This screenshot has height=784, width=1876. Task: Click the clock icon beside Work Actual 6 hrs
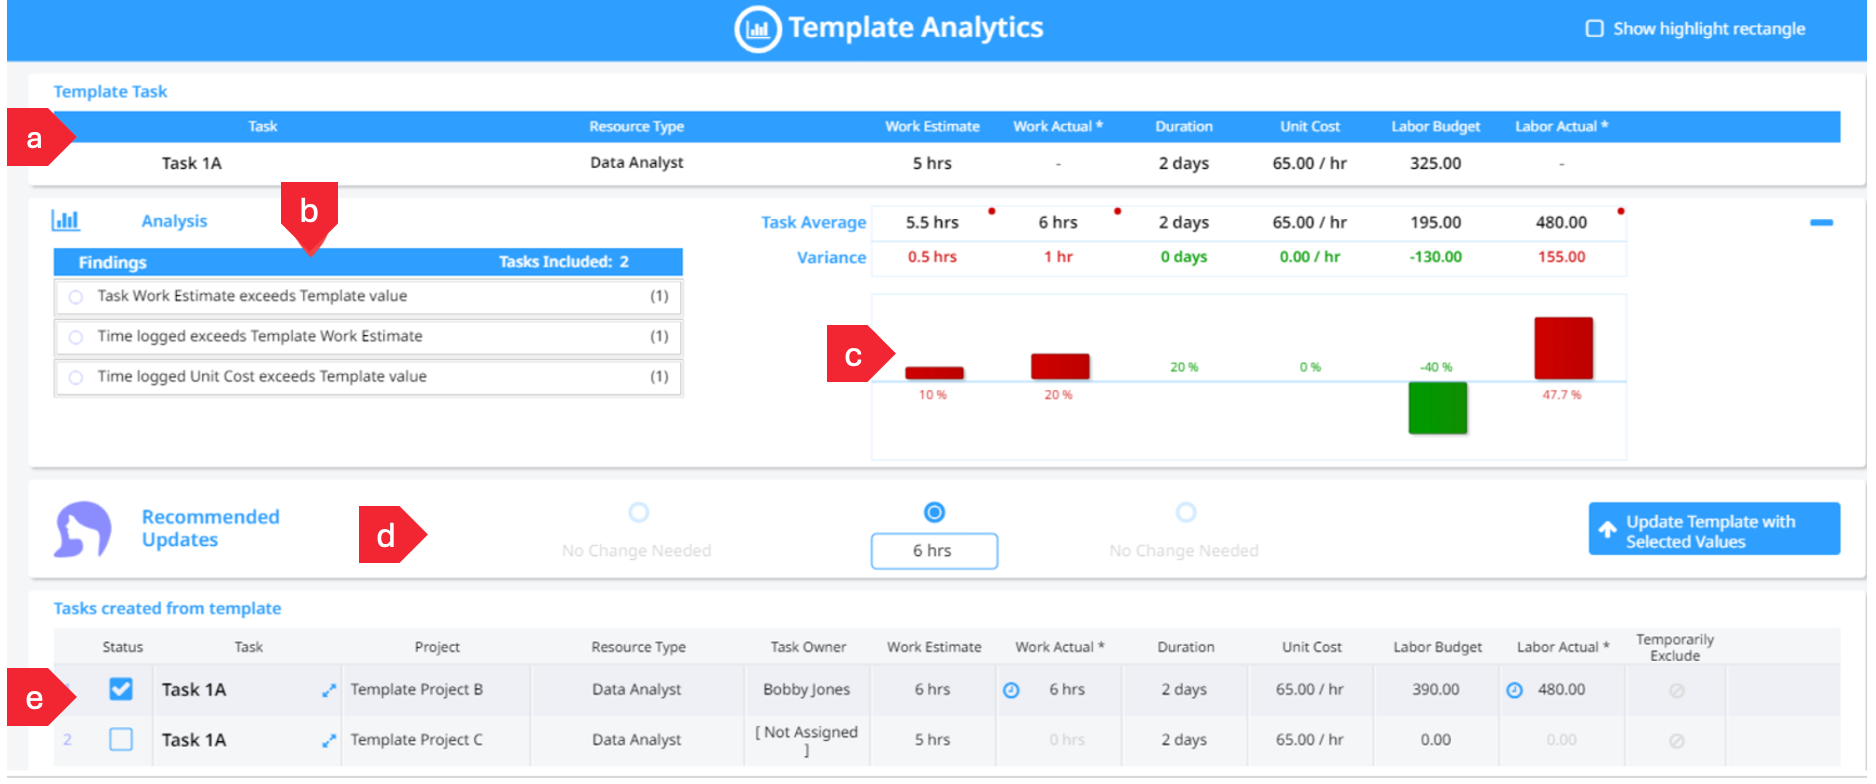1011,690
